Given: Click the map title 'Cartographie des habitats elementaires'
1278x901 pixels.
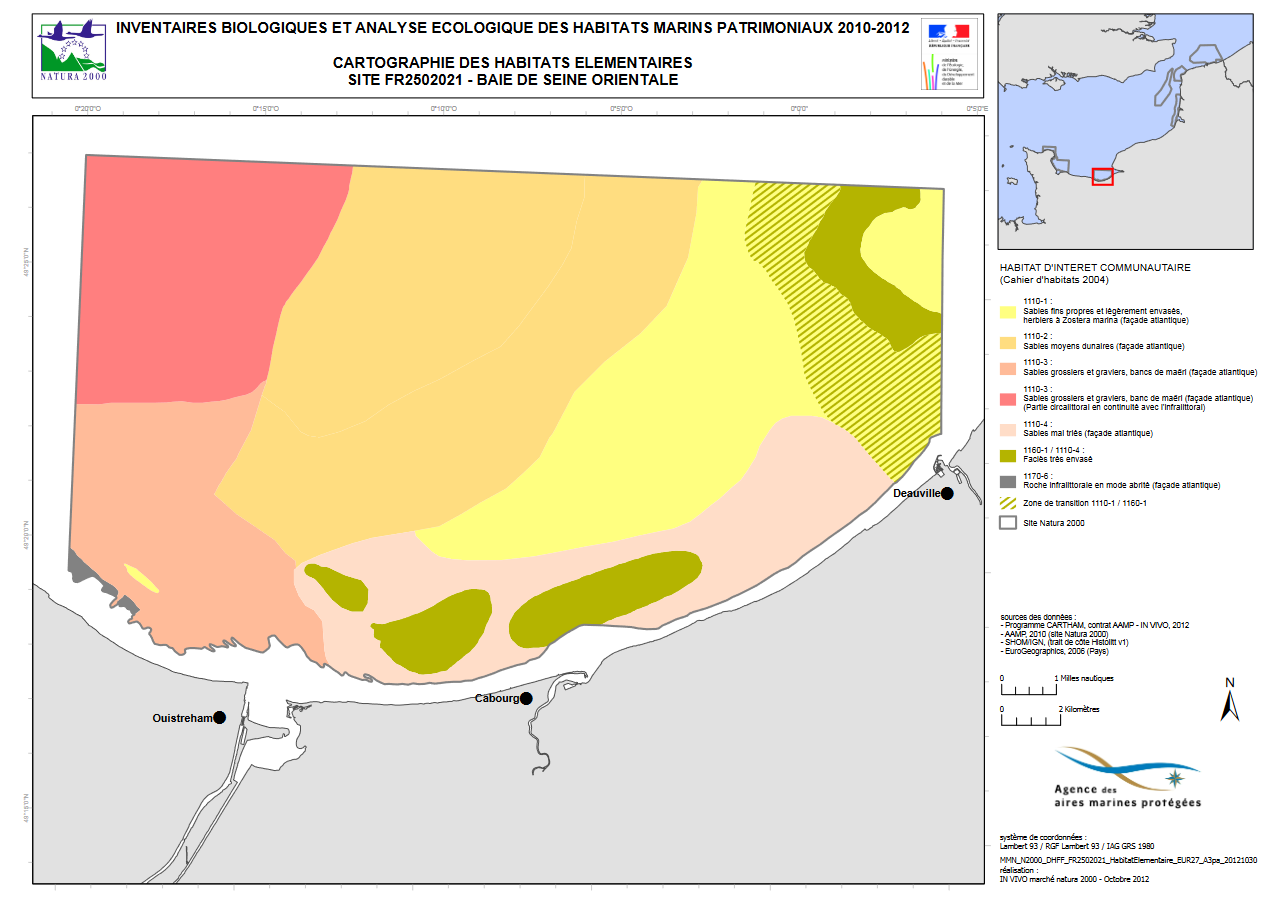Looking at the screenshot, I should (512, 62).
